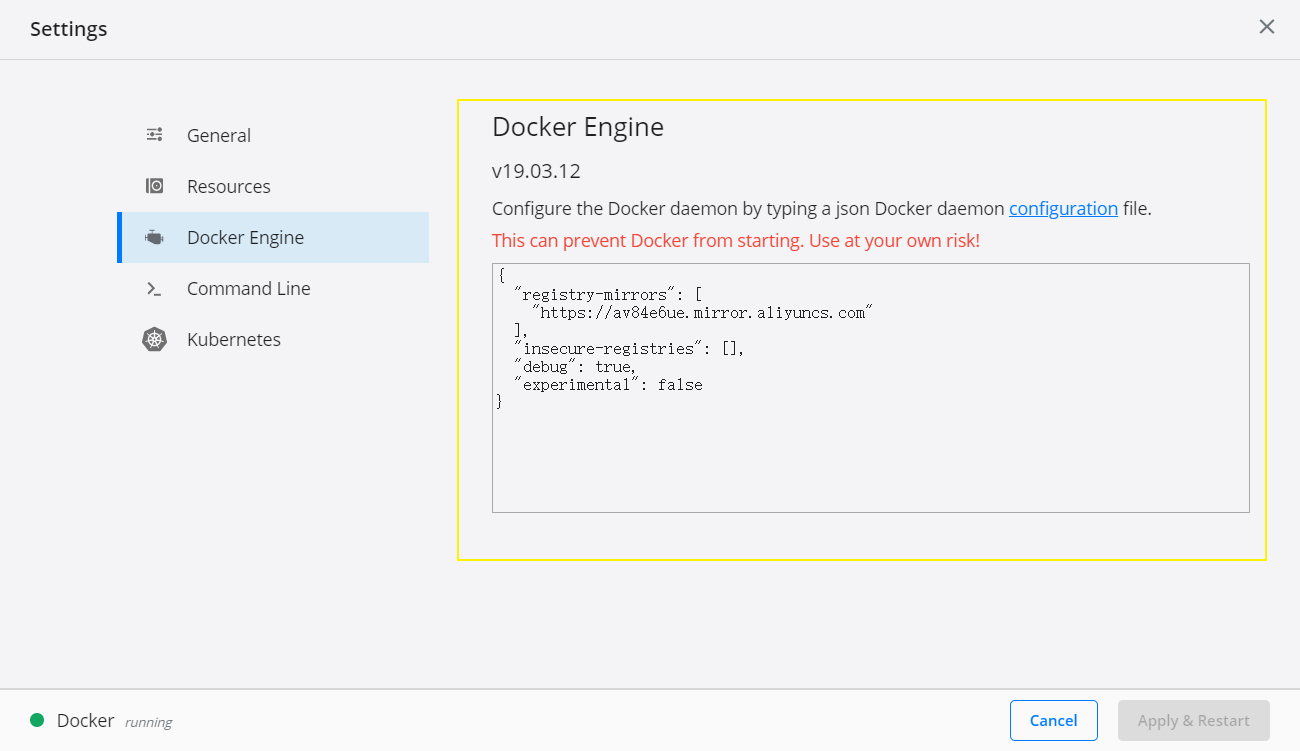Image resolution: width=1300 pixels, height=751 pixels.
Task: Open the General settings section
Action: (219, 136)
